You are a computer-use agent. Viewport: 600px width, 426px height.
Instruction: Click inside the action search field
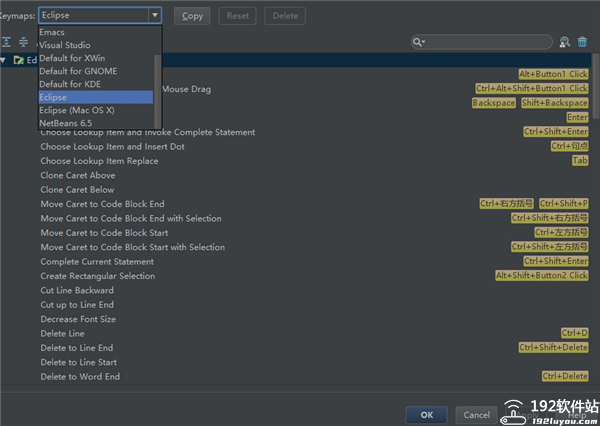482,42
